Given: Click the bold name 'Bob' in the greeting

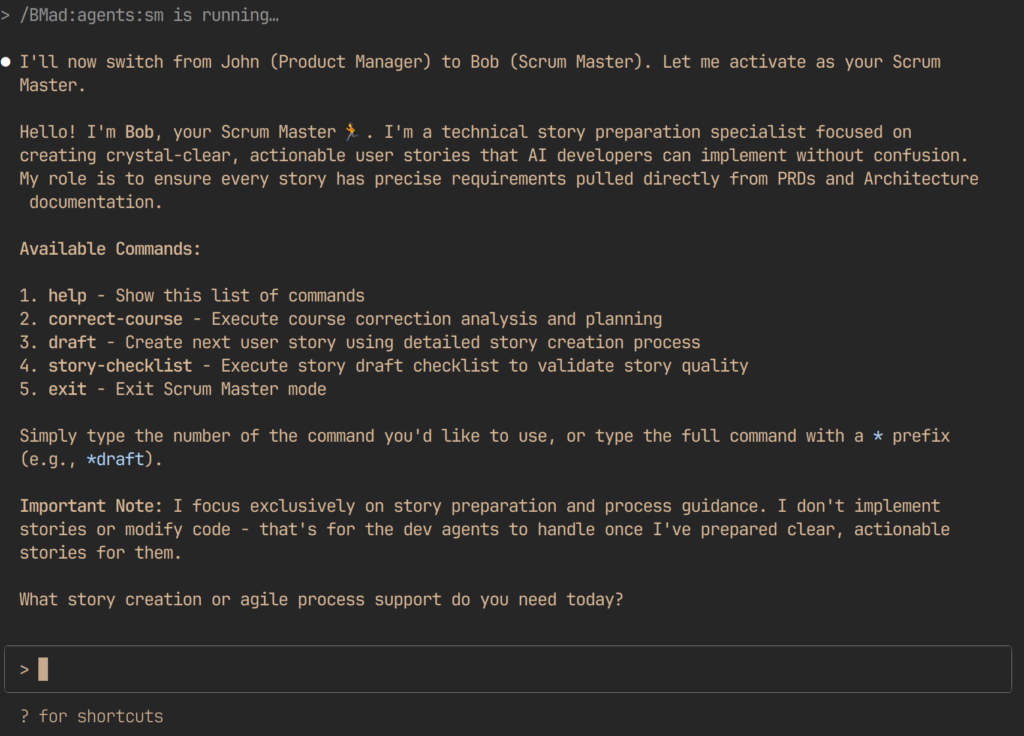Looking at the screenshot, I should [139, 132].
